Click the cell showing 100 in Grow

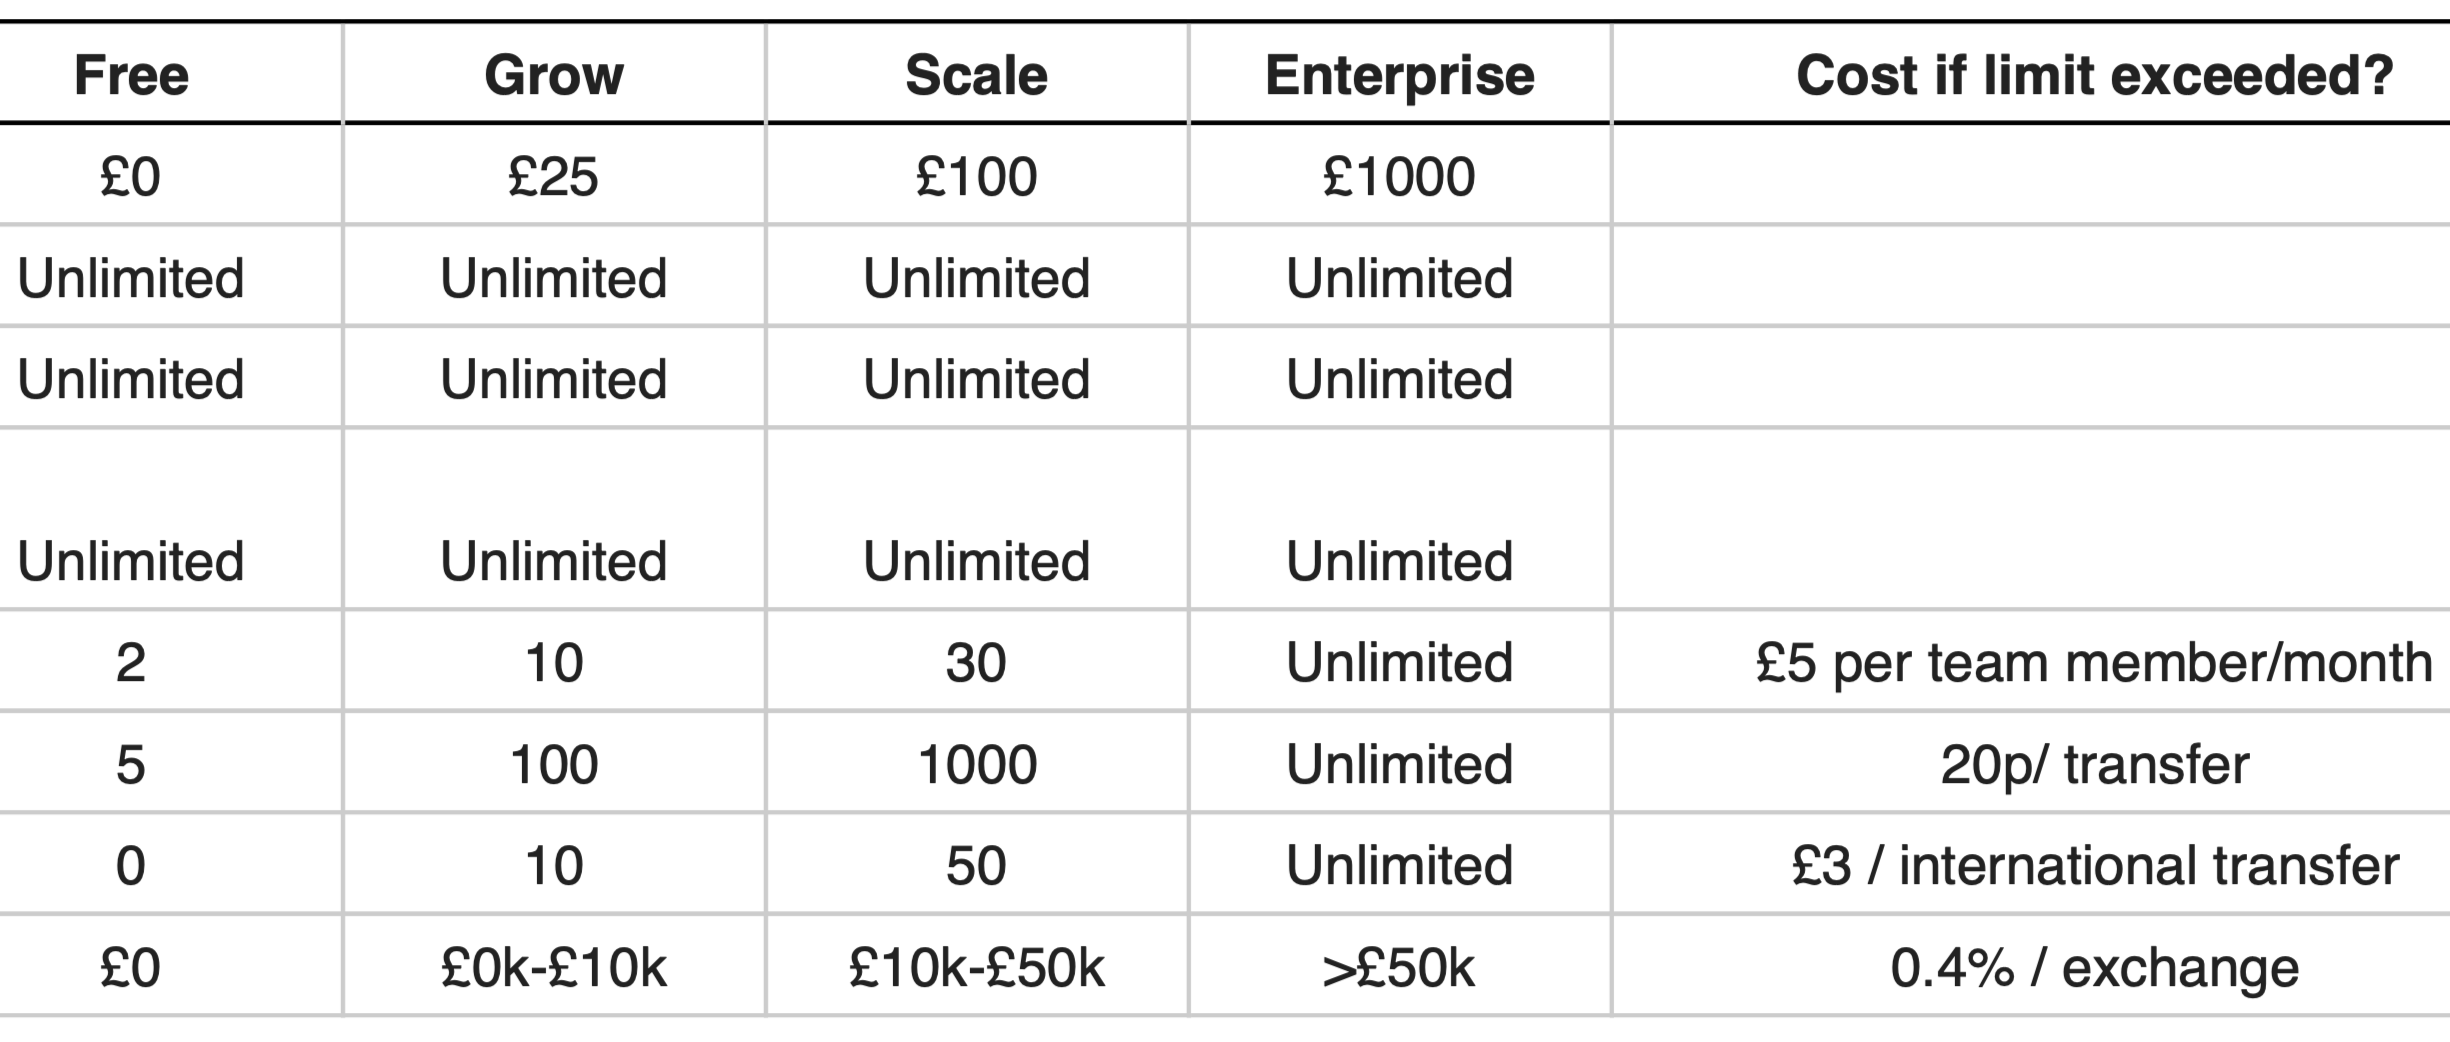click(553, 765)
